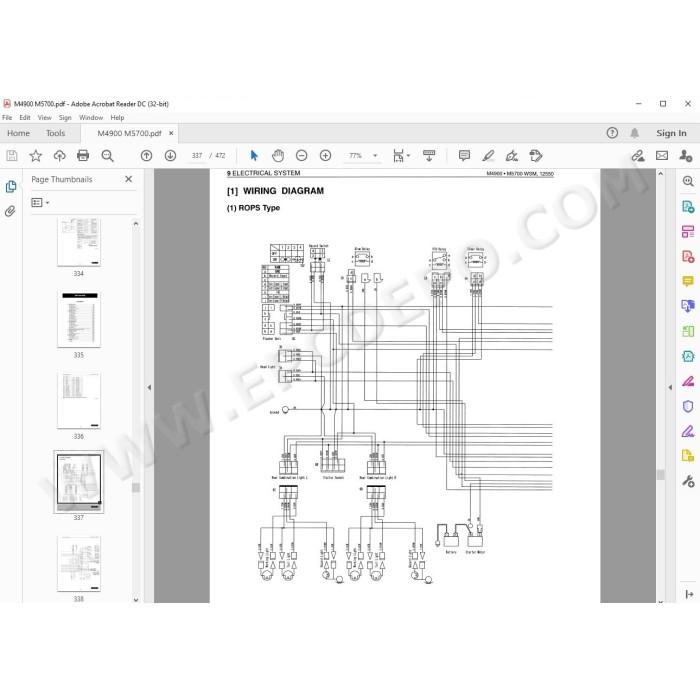
Task: Open the right pane Comment tool
Action: tap(688, 281)
